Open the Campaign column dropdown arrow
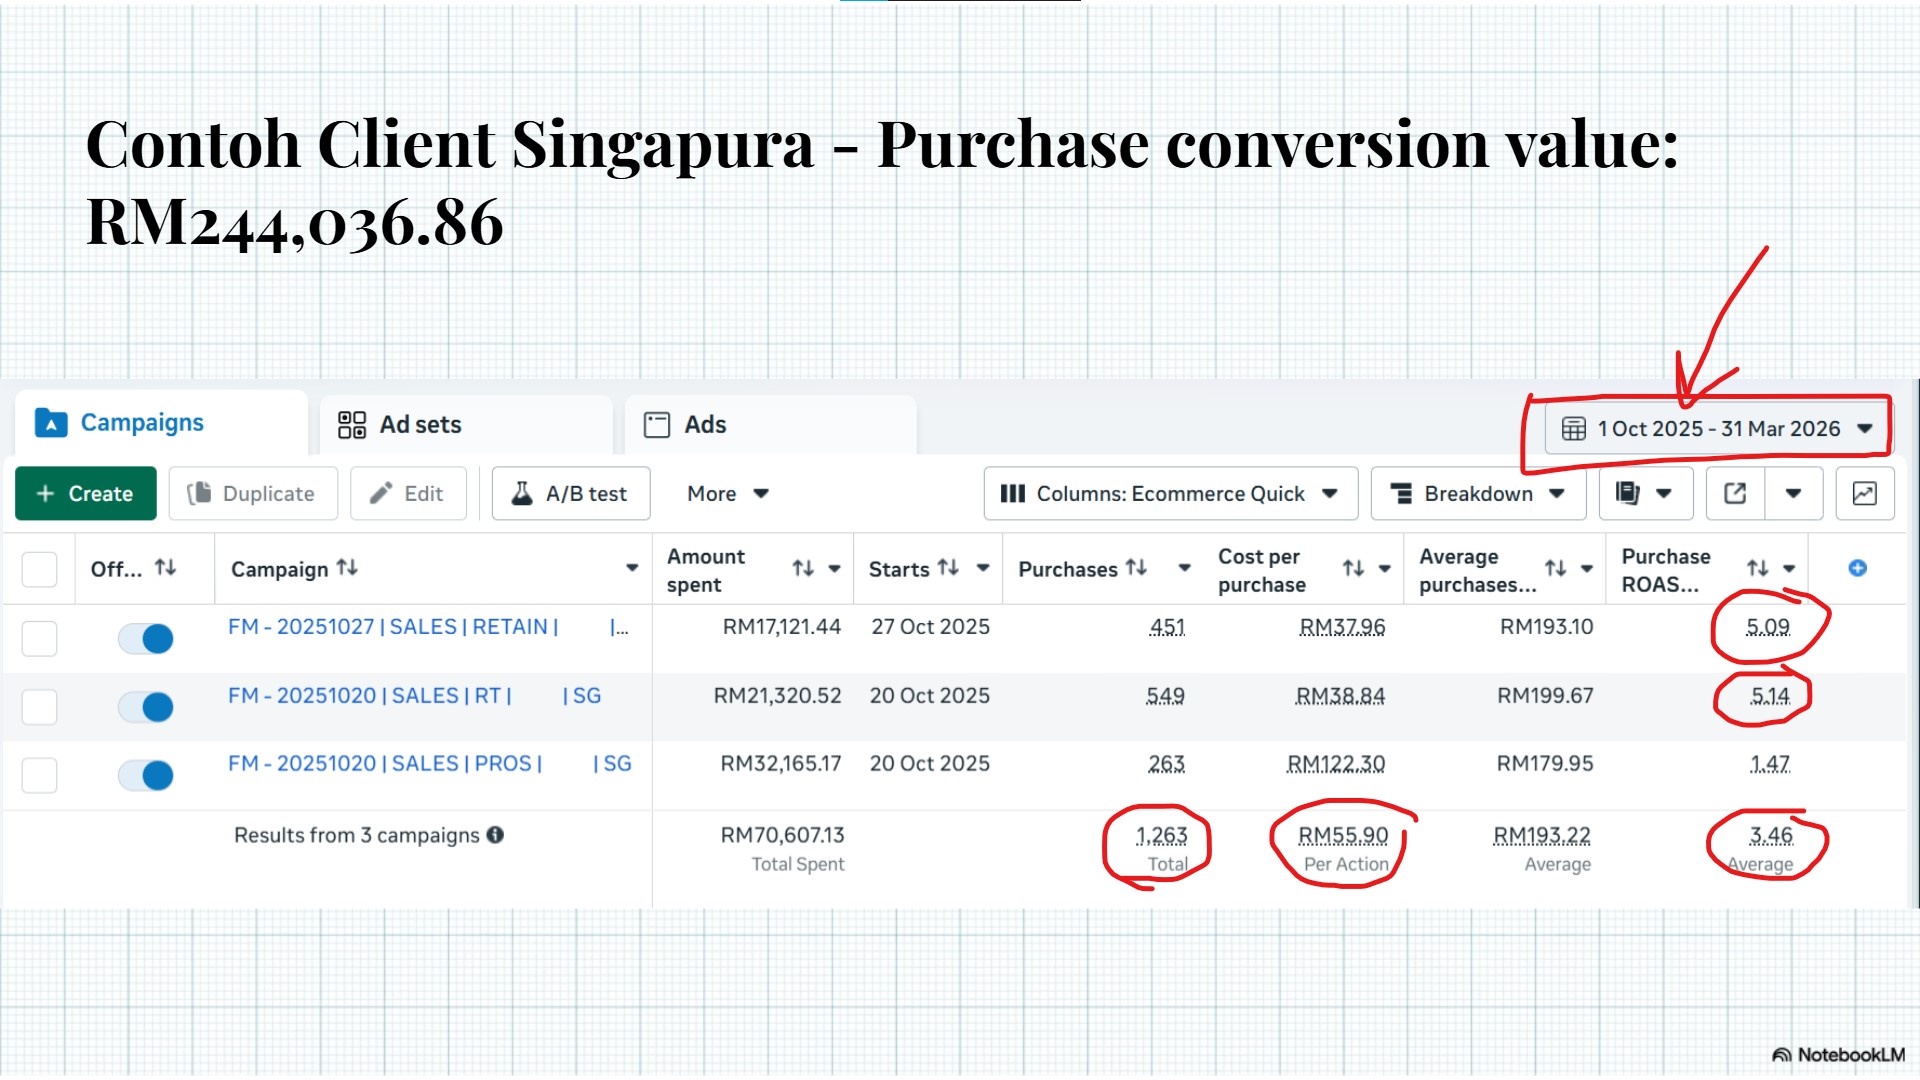 [x=632, y=568]
